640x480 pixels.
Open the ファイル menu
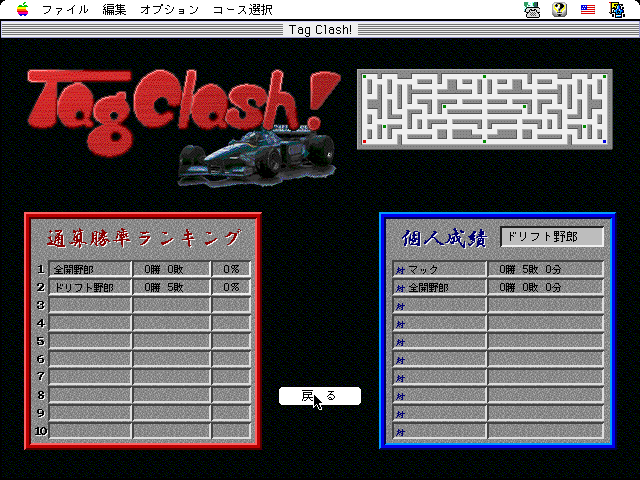coord(65,9)
